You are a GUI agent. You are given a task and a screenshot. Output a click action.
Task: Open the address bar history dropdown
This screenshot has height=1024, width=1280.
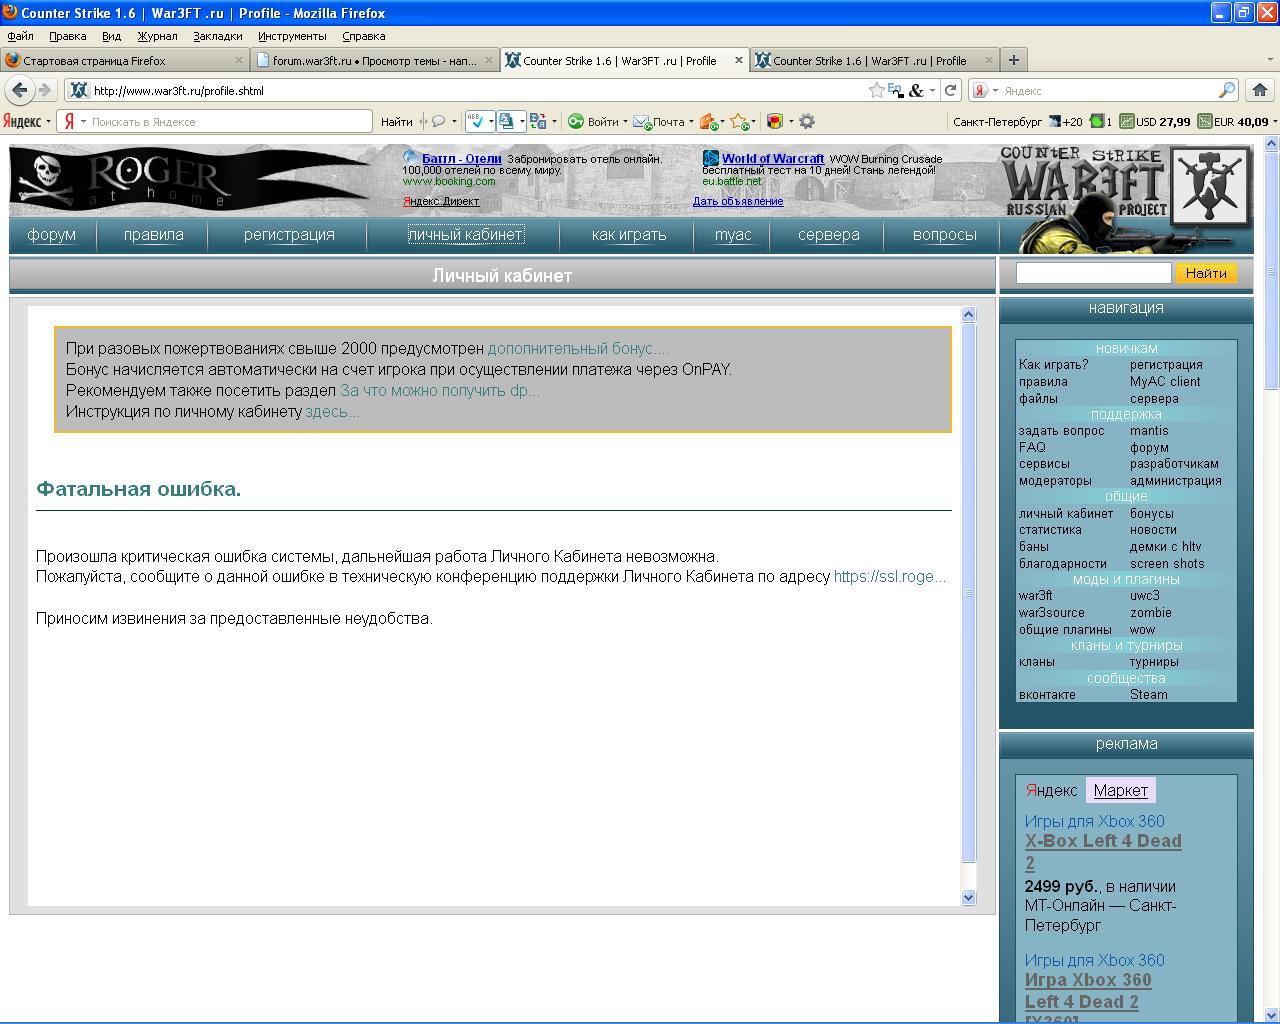pos(932,90)
